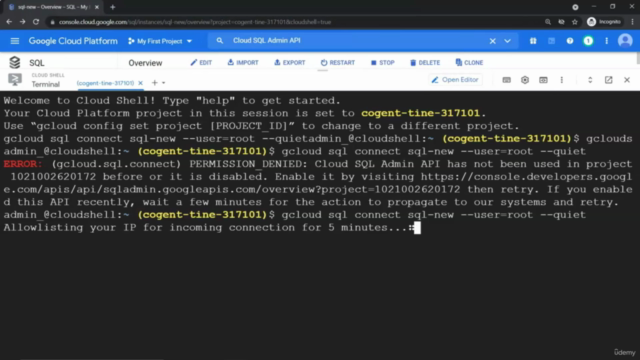Open Cloud Shell in new window icon
This screenshot has height=360, width=640.
click(609, 80)
